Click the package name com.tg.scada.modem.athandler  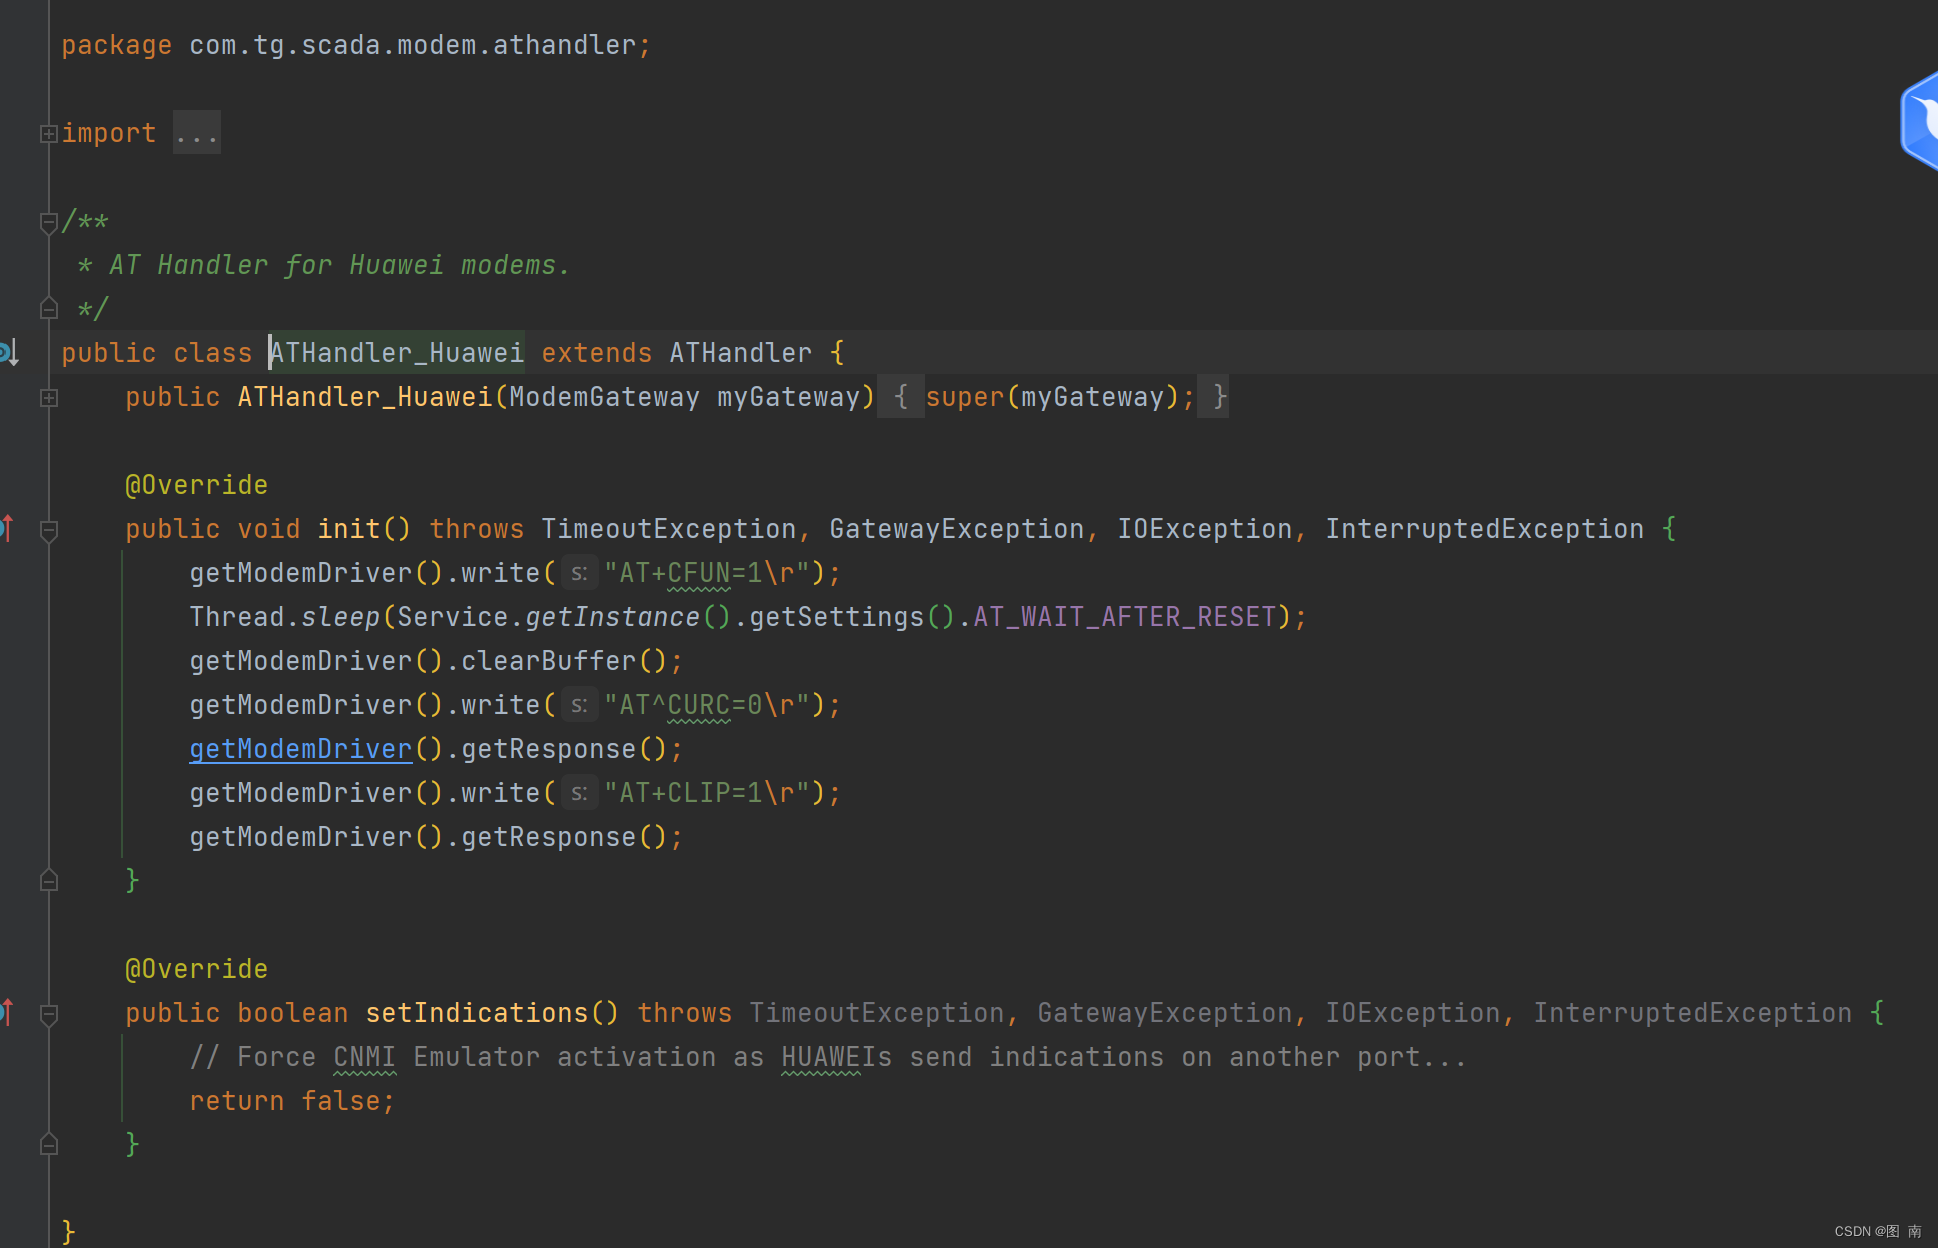413,45
